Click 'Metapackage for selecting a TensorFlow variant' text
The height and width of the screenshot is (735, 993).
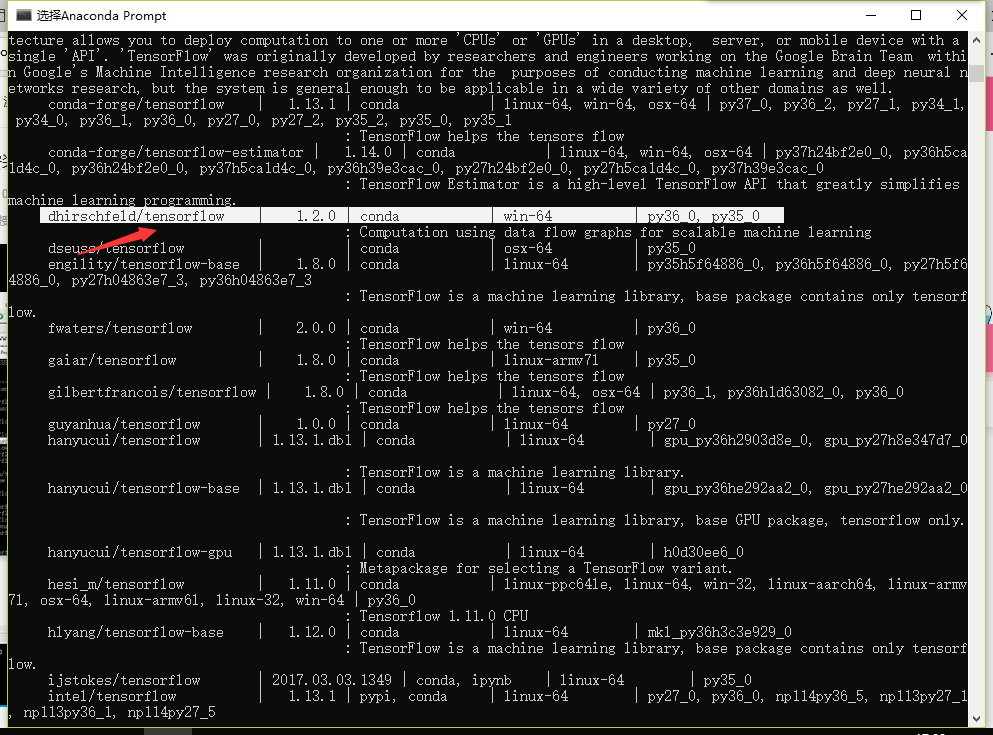click(x=545, y=568)
